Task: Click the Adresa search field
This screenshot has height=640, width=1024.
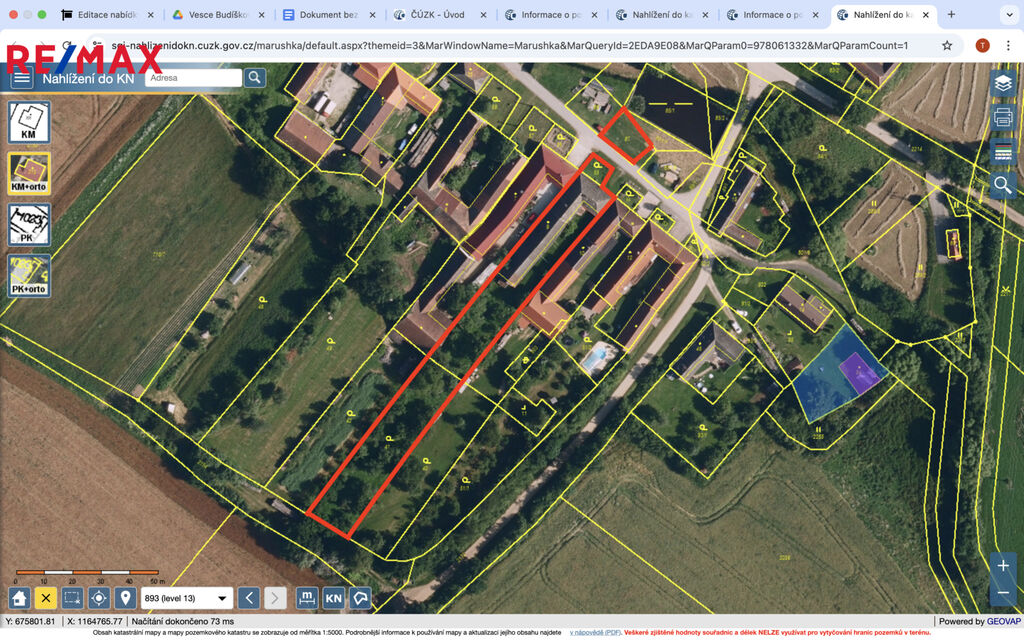Action: [x=192, y=78]
